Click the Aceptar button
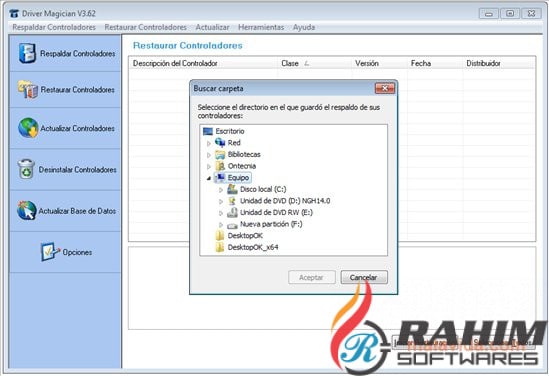Image resolution: width=549 pixels, height=376 pixels. tap(311, 277)
